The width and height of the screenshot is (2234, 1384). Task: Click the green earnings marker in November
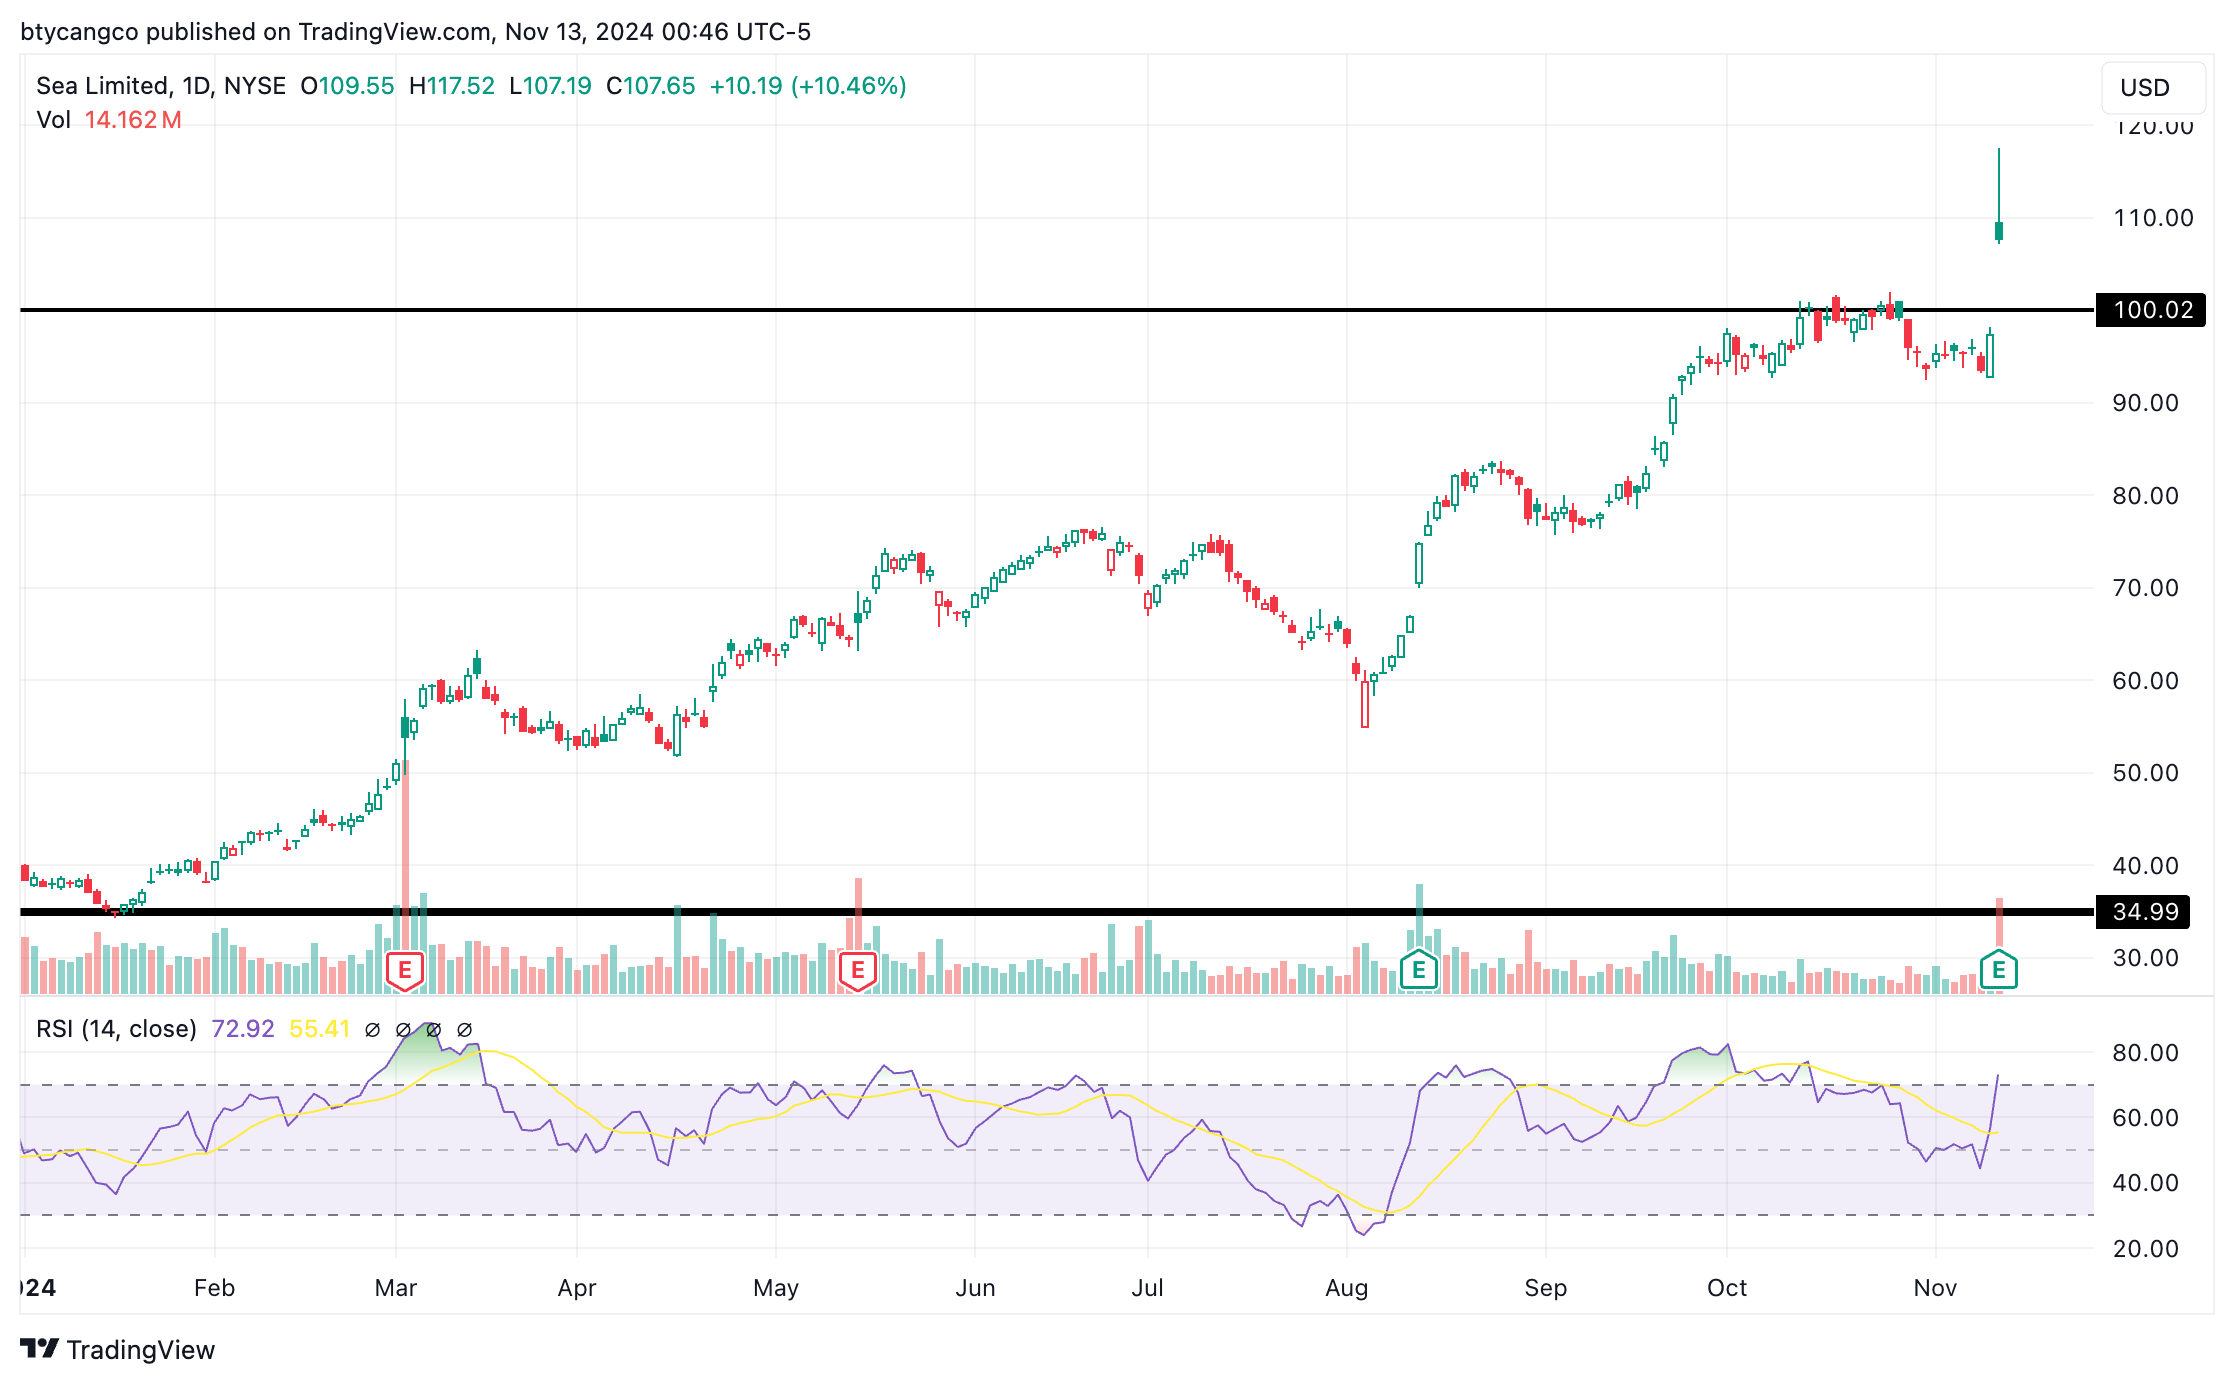click(1998, 969)
